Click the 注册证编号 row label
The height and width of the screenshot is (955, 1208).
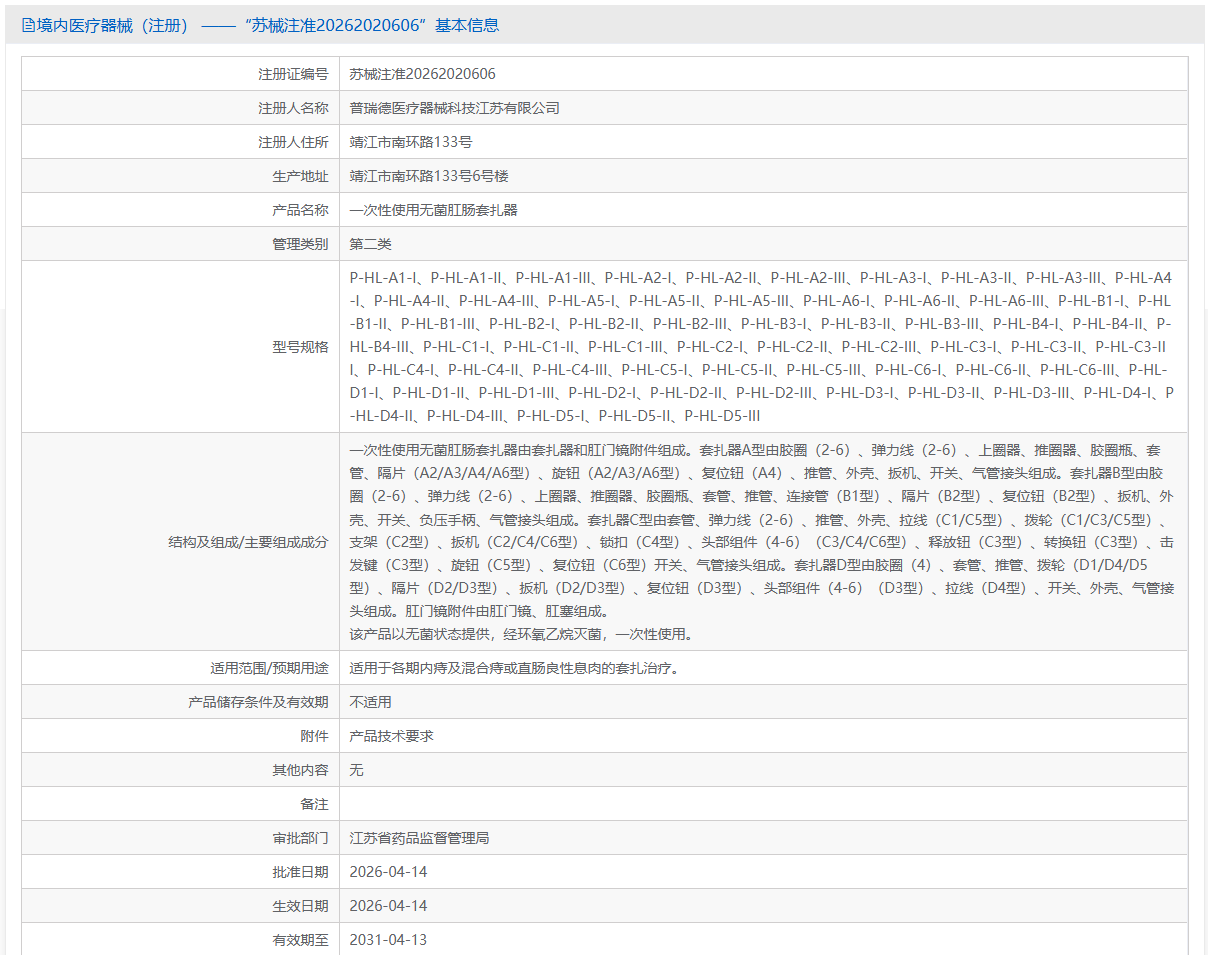point(292,74)
